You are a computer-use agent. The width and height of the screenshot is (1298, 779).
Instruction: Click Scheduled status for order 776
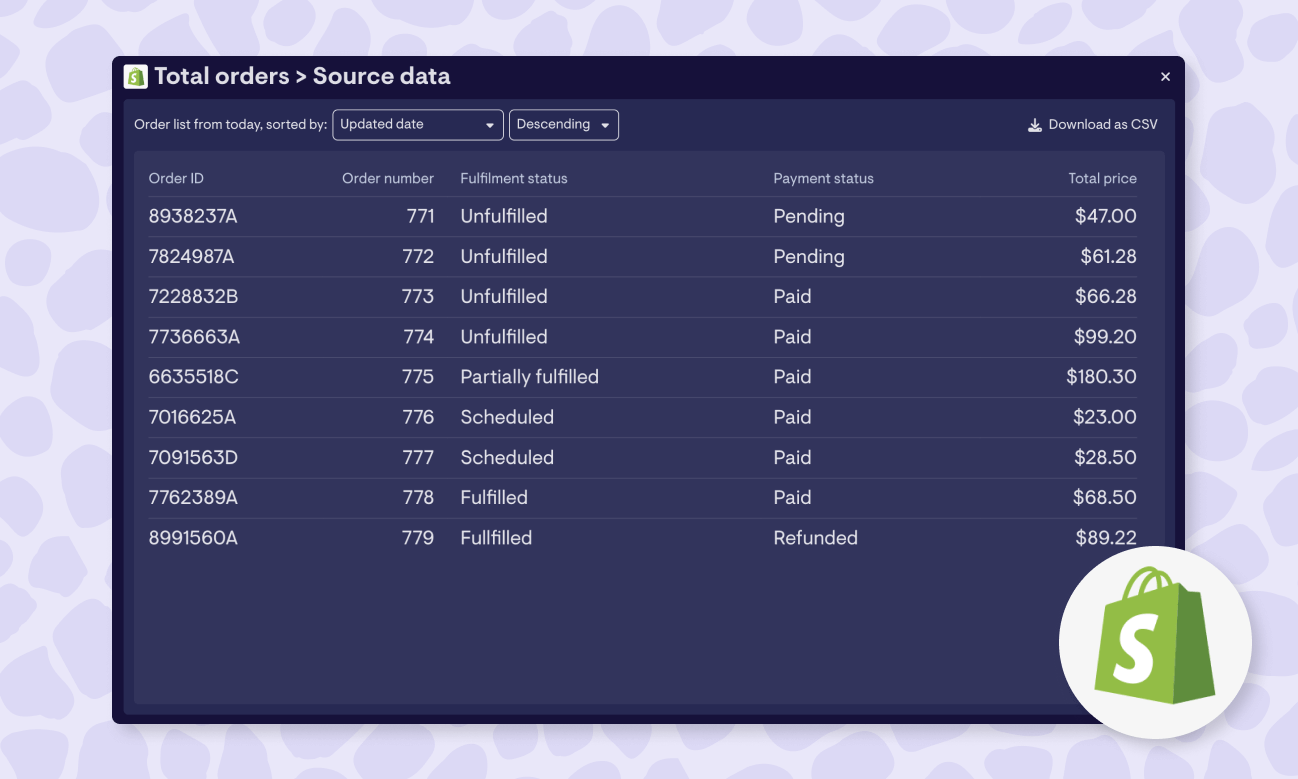tap(507, 417)
